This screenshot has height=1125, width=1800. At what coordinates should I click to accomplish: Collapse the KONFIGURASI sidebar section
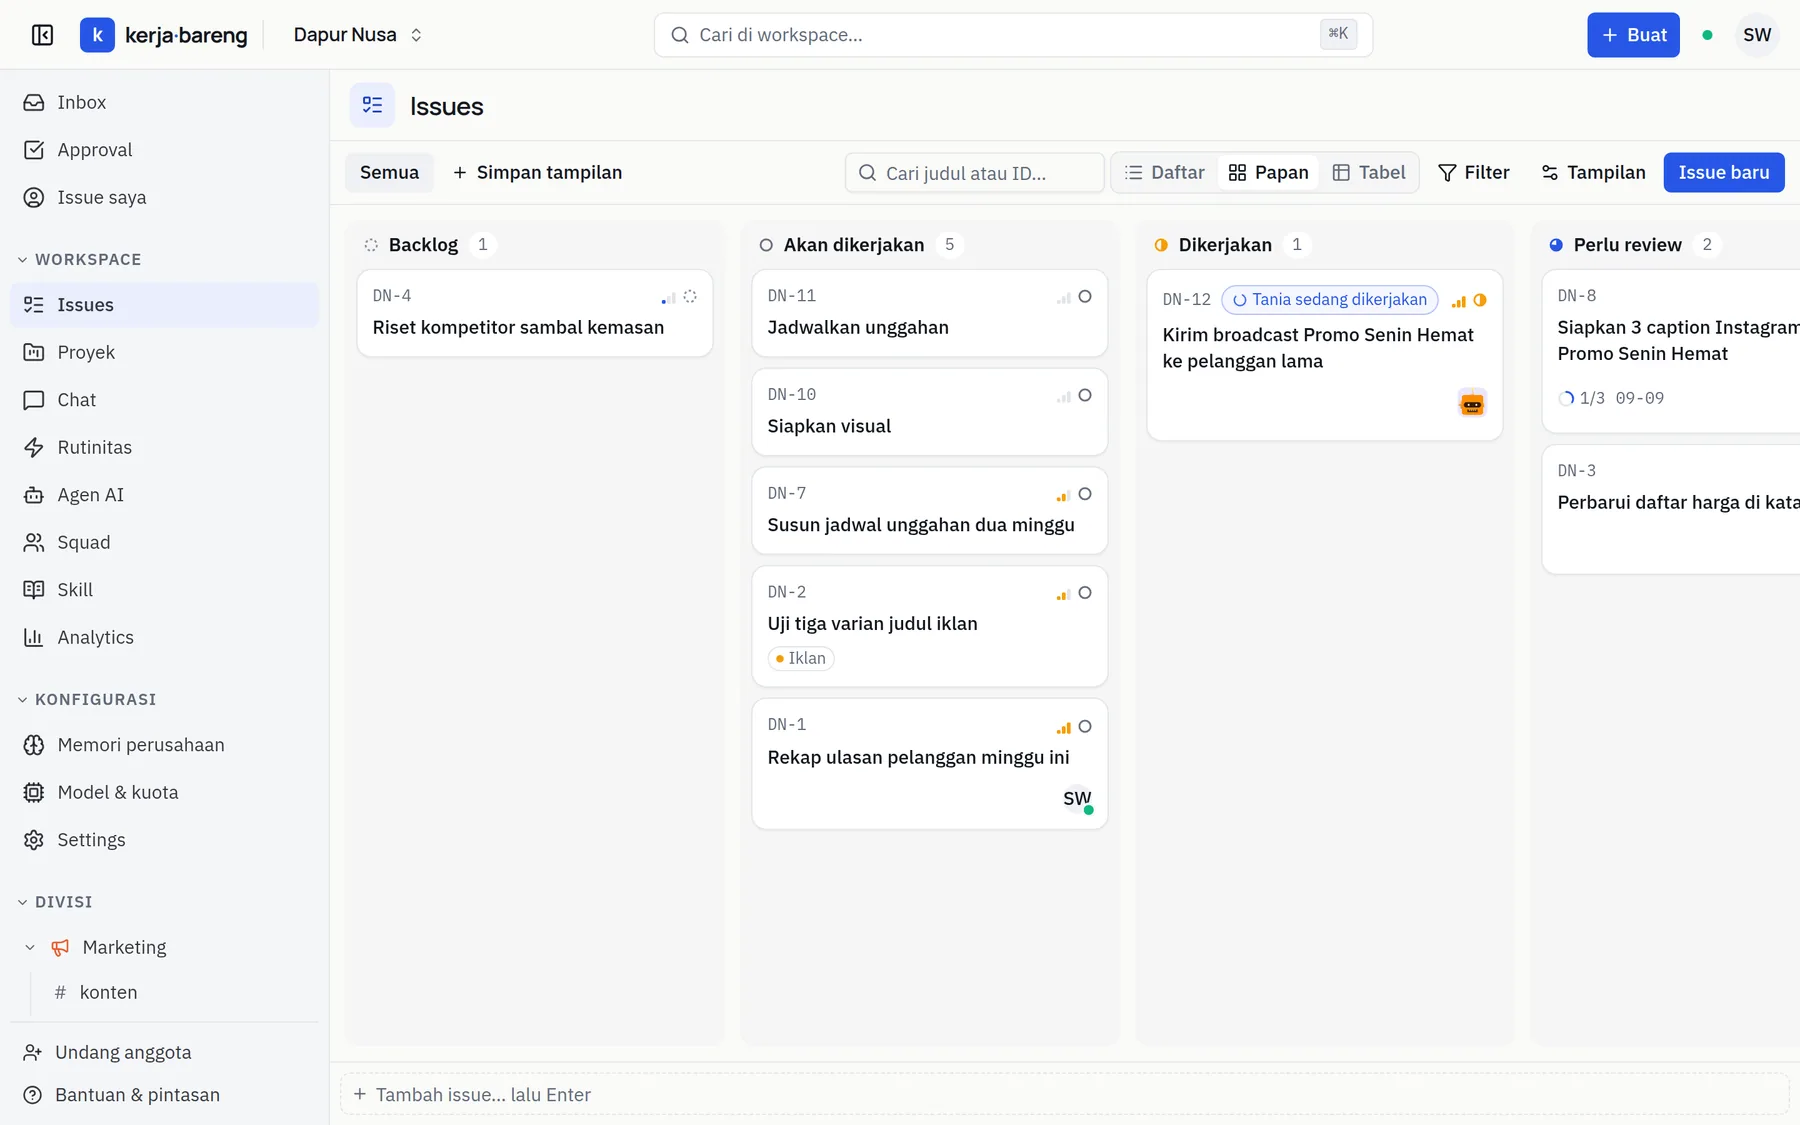click(87, 699)
